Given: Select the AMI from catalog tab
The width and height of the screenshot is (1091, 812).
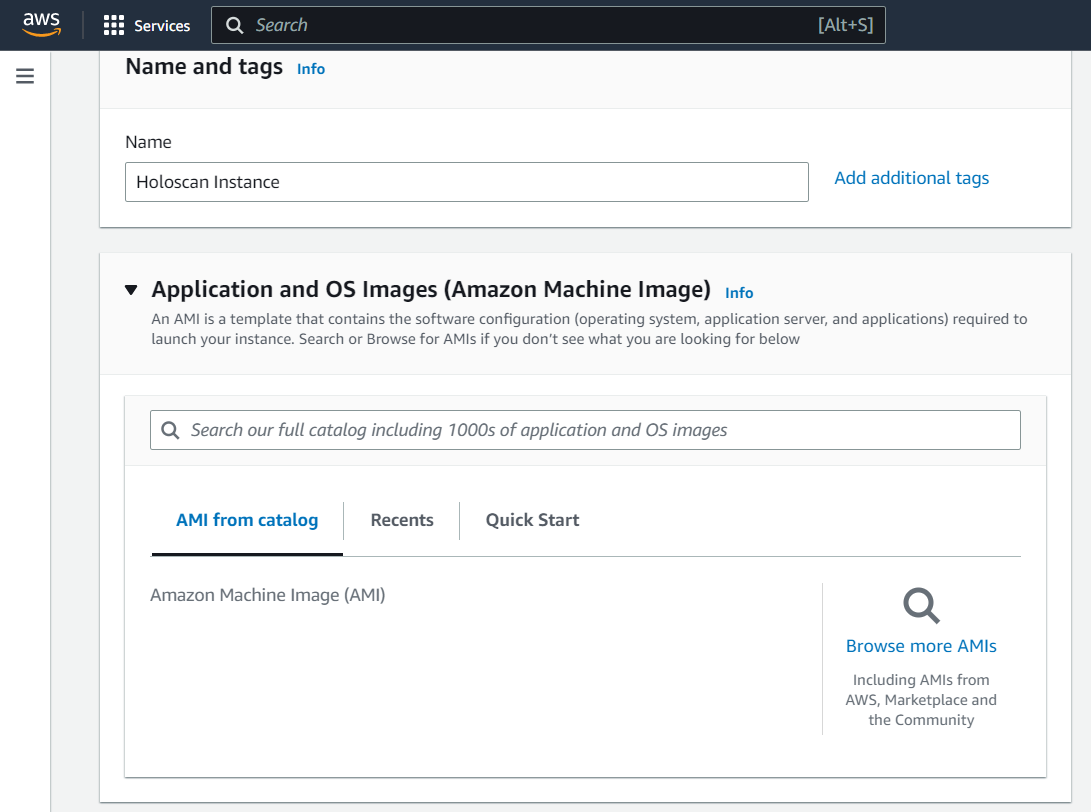Looking at the screenshot, I should click(247, 520).
